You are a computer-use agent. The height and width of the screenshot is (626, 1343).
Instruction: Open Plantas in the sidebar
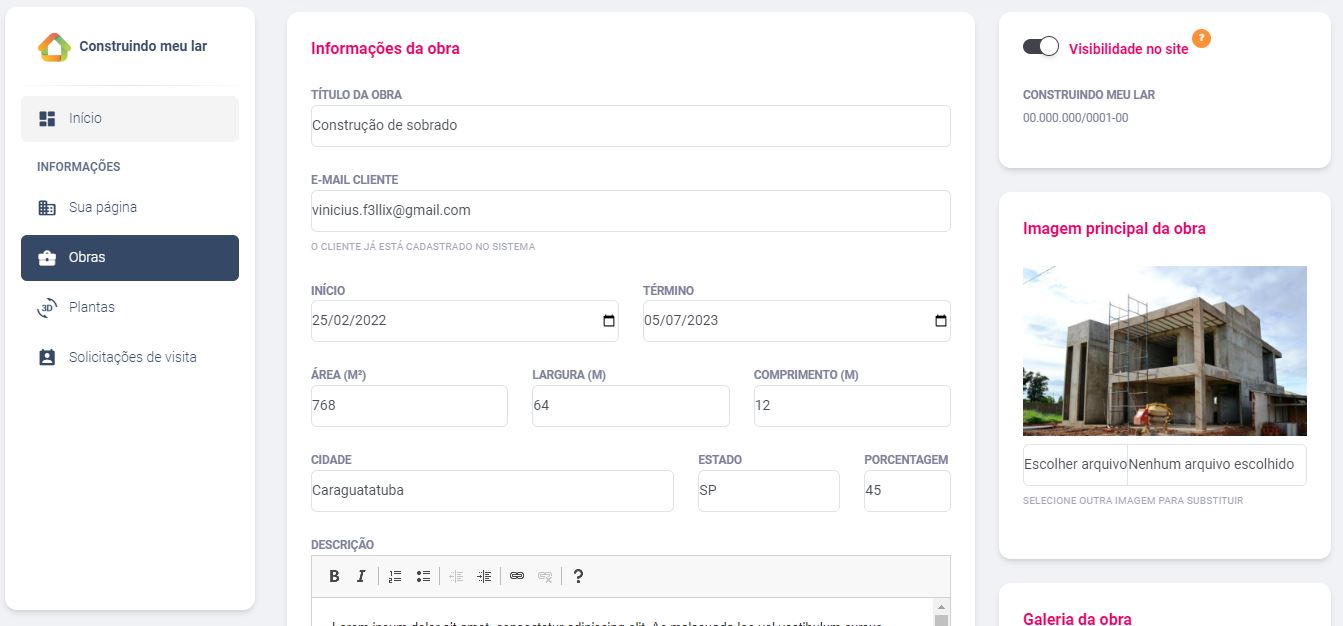[x=130, y=307]
